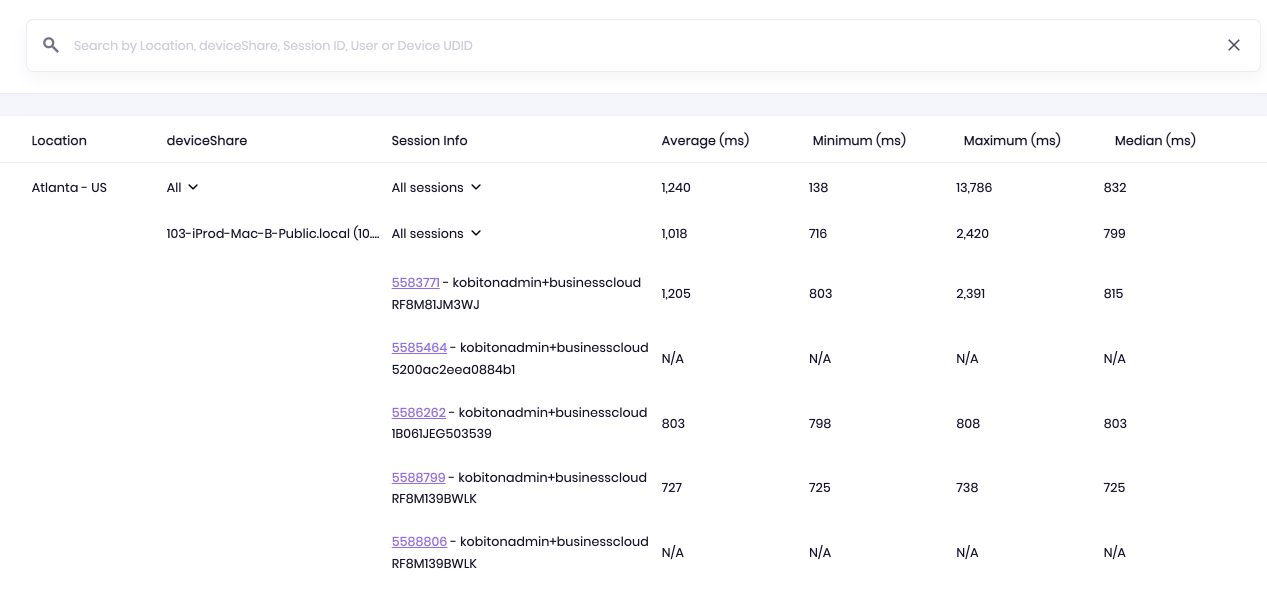
Task: Open All sessions dropdown for 103-iProd-Mac-B-Public.local
Action: coord(437,233)
